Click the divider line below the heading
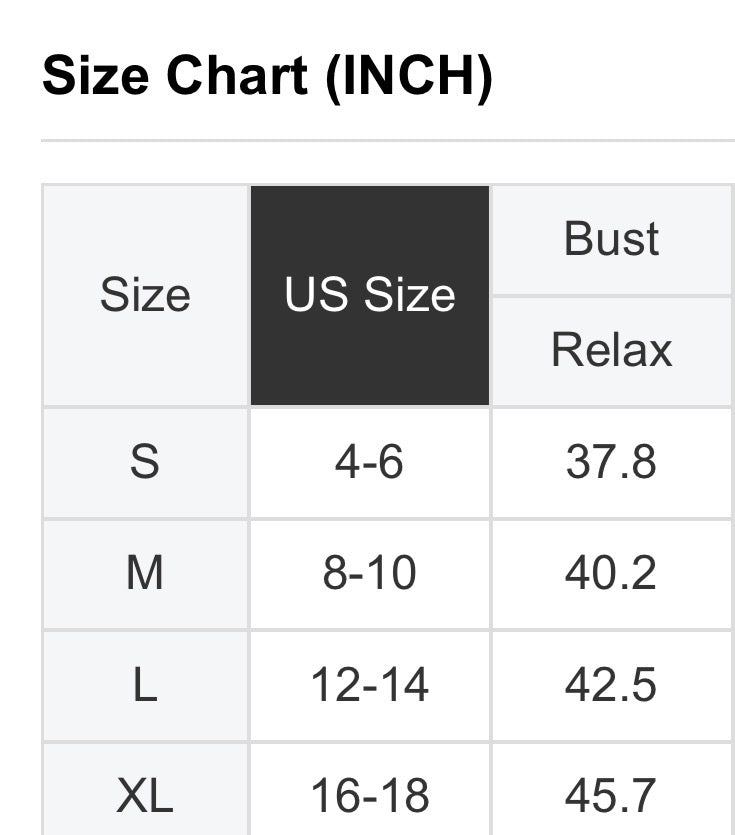Screen dimensions: 735x835 point(388,141)
